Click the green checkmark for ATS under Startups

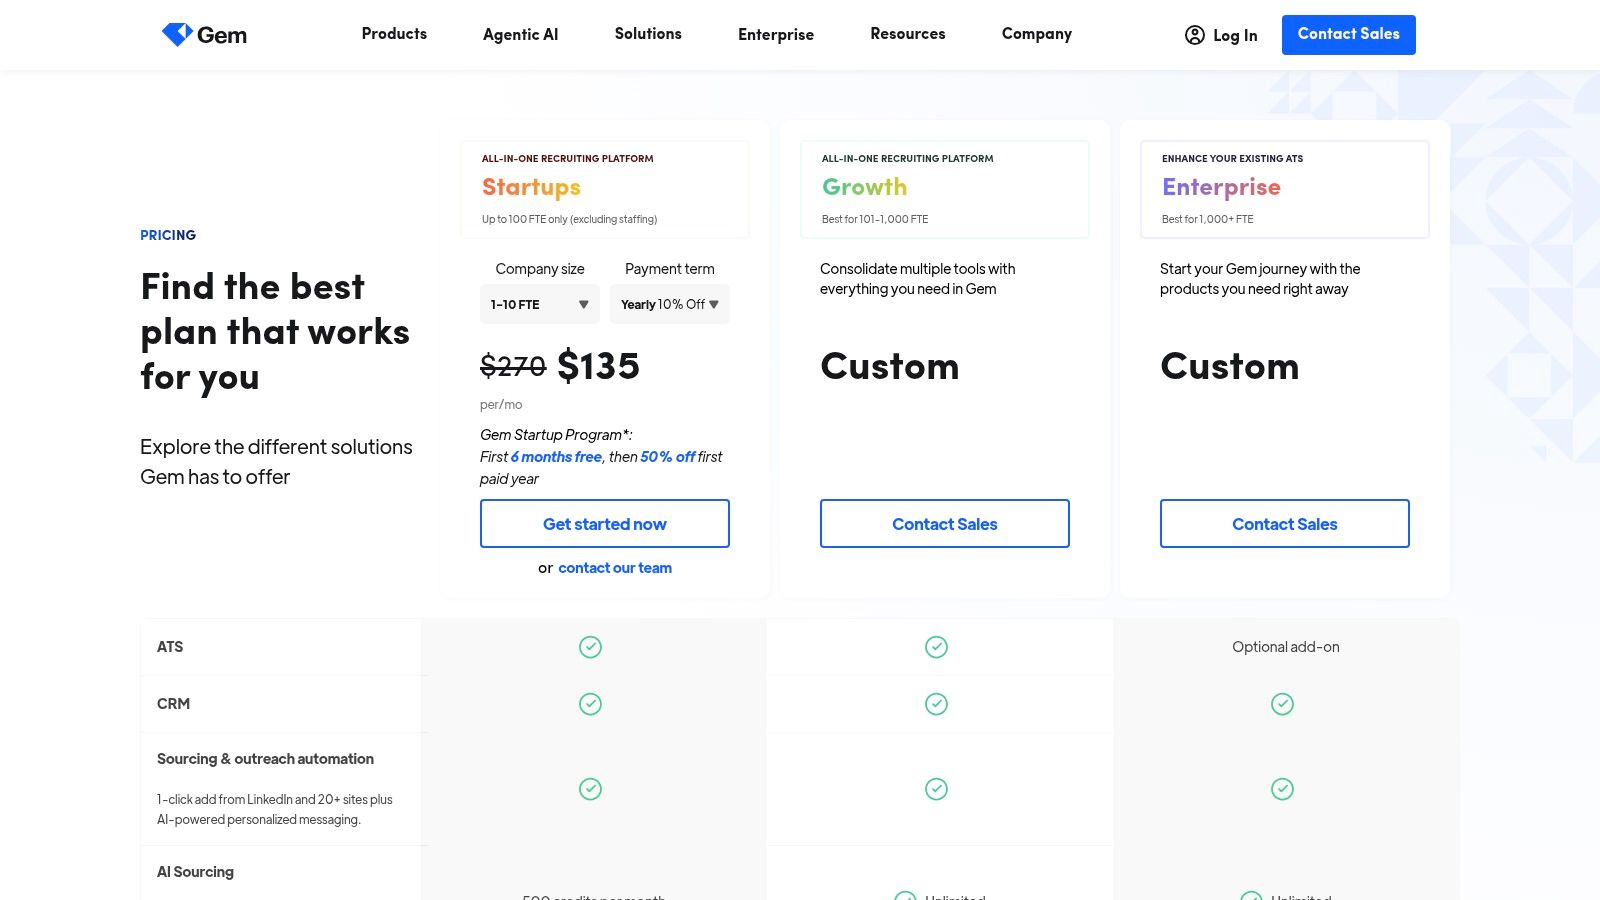pos(590,647)
